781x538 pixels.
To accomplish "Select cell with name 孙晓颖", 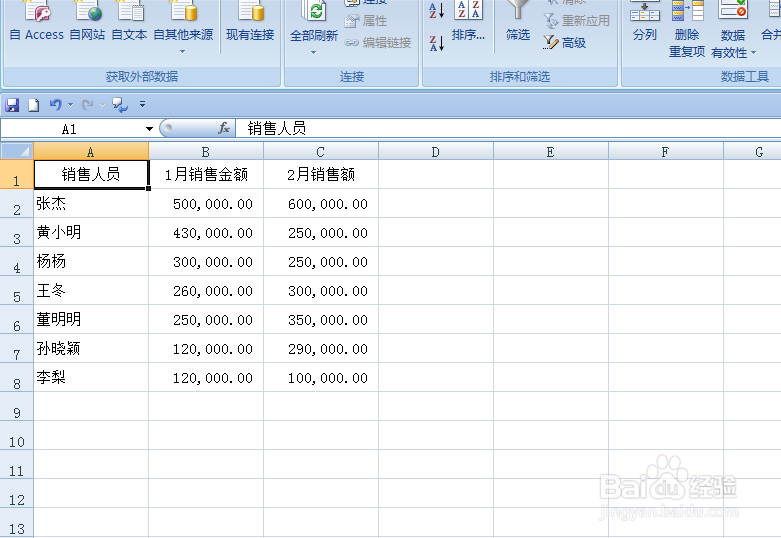I will [x=91, y=348].
